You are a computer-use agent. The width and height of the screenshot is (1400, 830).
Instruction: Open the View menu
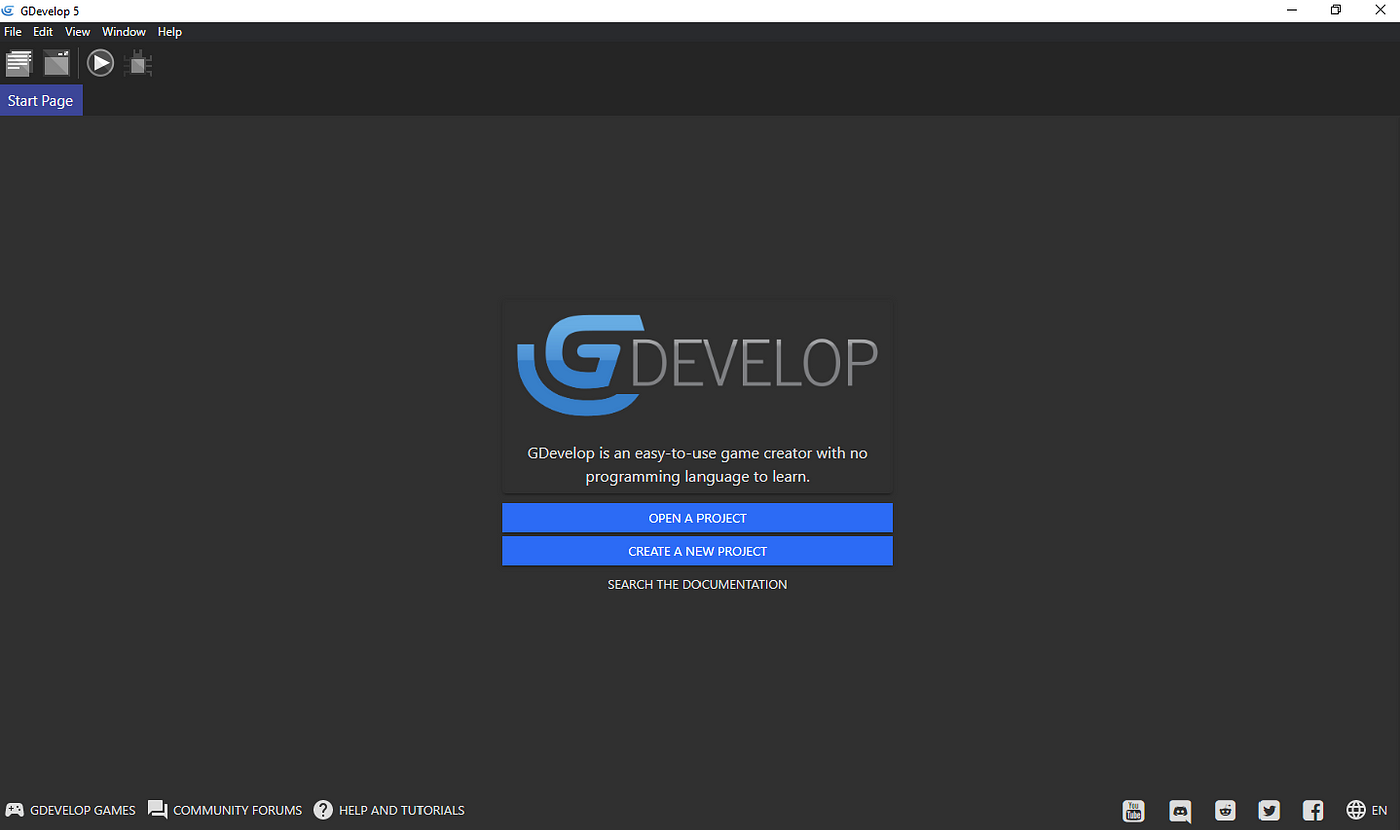point(78,32)
